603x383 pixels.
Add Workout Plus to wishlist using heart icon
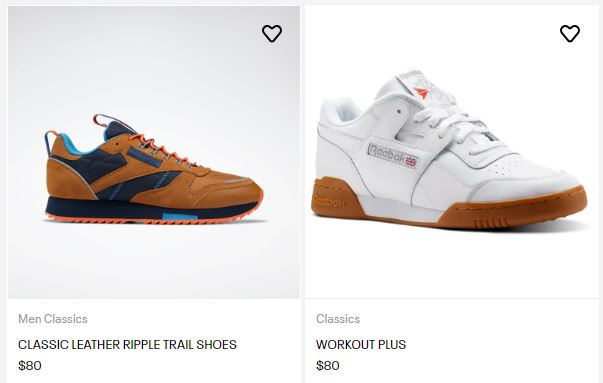click(x=570, y=33)
